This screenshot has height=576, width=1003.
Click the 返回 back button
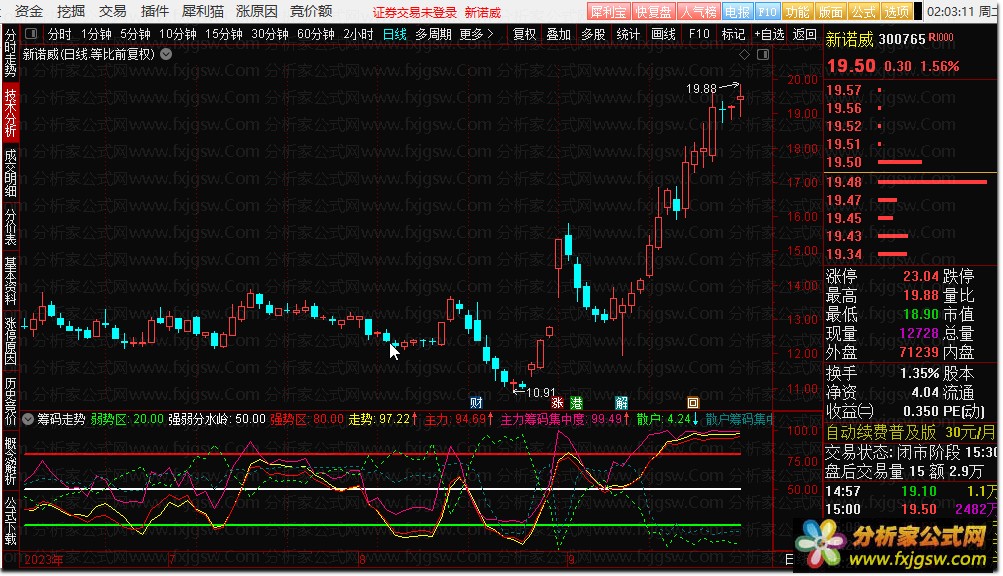[x=805, y=34]
